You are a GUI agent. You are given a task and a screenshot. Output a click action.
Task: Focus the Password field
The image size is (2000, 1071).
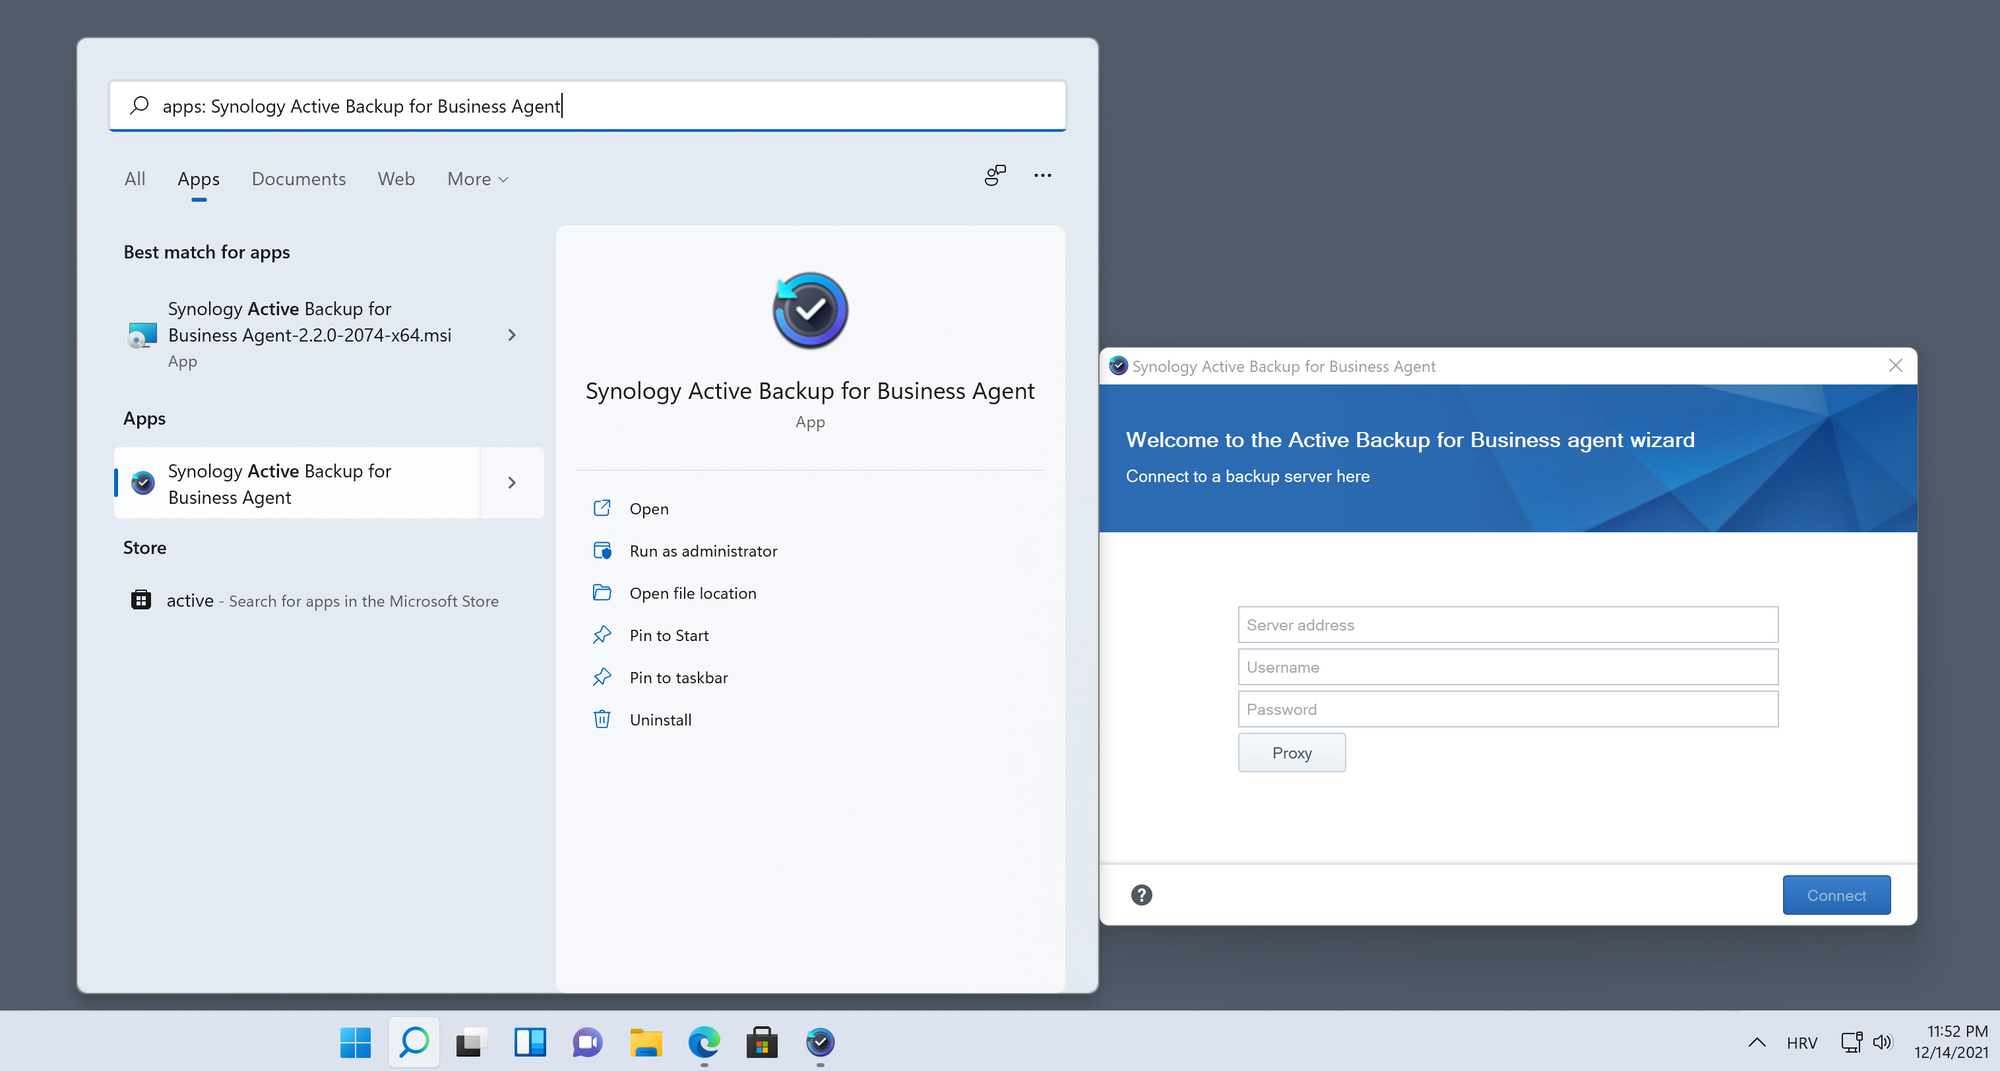click(x=1508, y=709)
